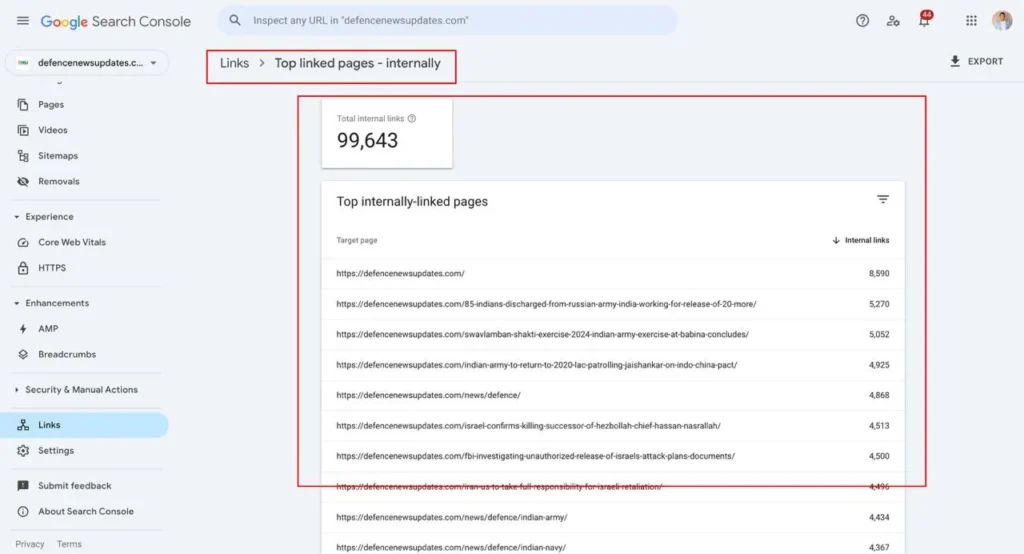Select the Breadcrumbs enhancement report
1024x554 pixels.
67,354
